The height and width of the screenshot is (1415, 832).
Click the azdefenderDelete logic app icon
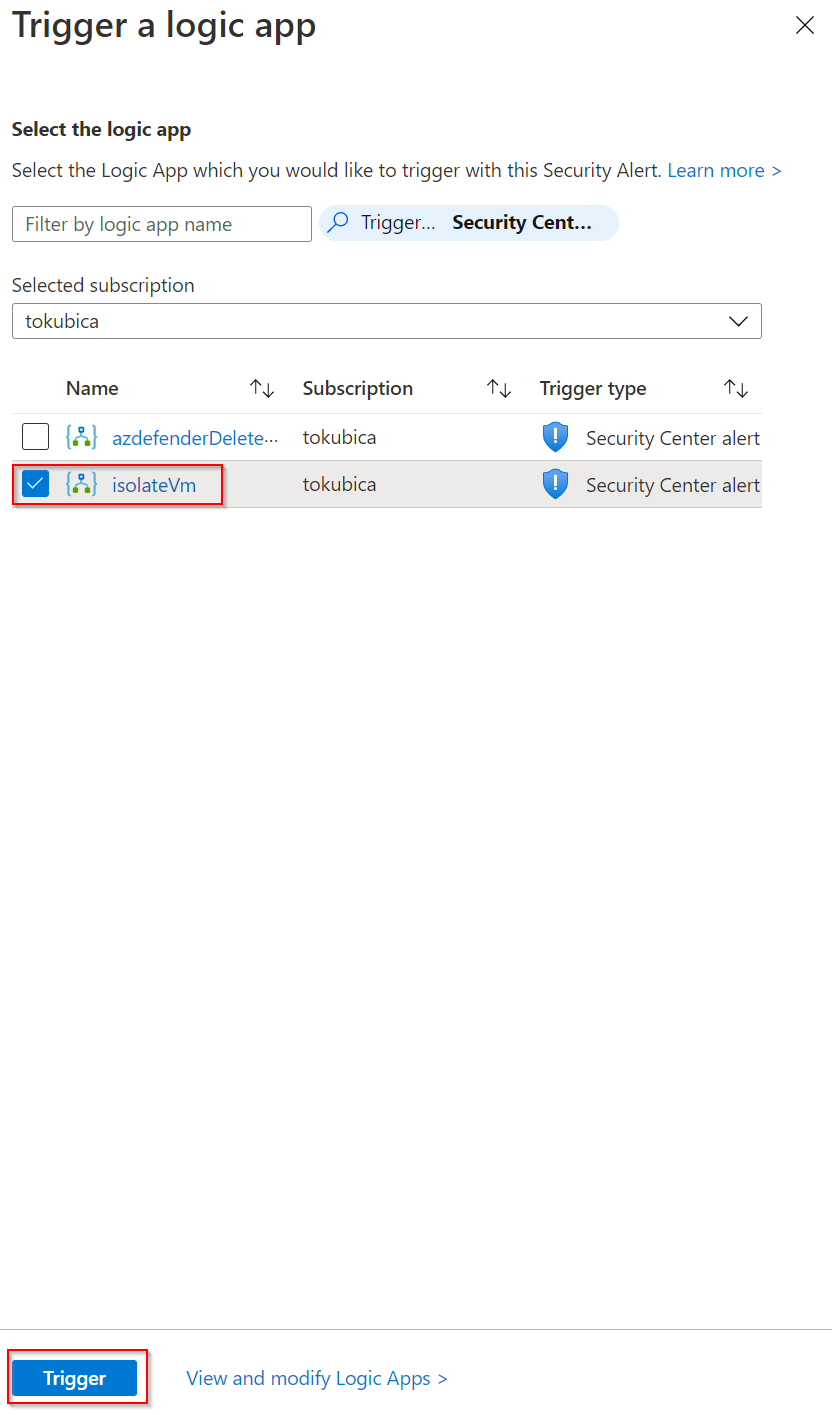click(x=81, y=437)
